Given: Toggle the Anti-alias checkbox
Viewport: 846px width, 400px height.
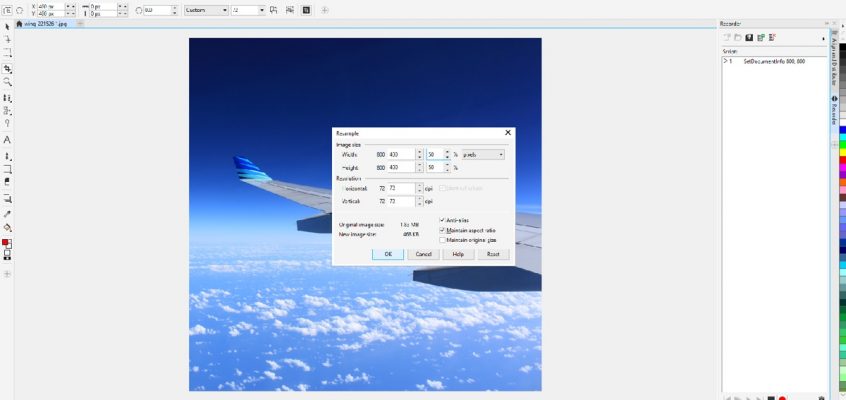Looking at the screenshot, I should click(442, 220).
